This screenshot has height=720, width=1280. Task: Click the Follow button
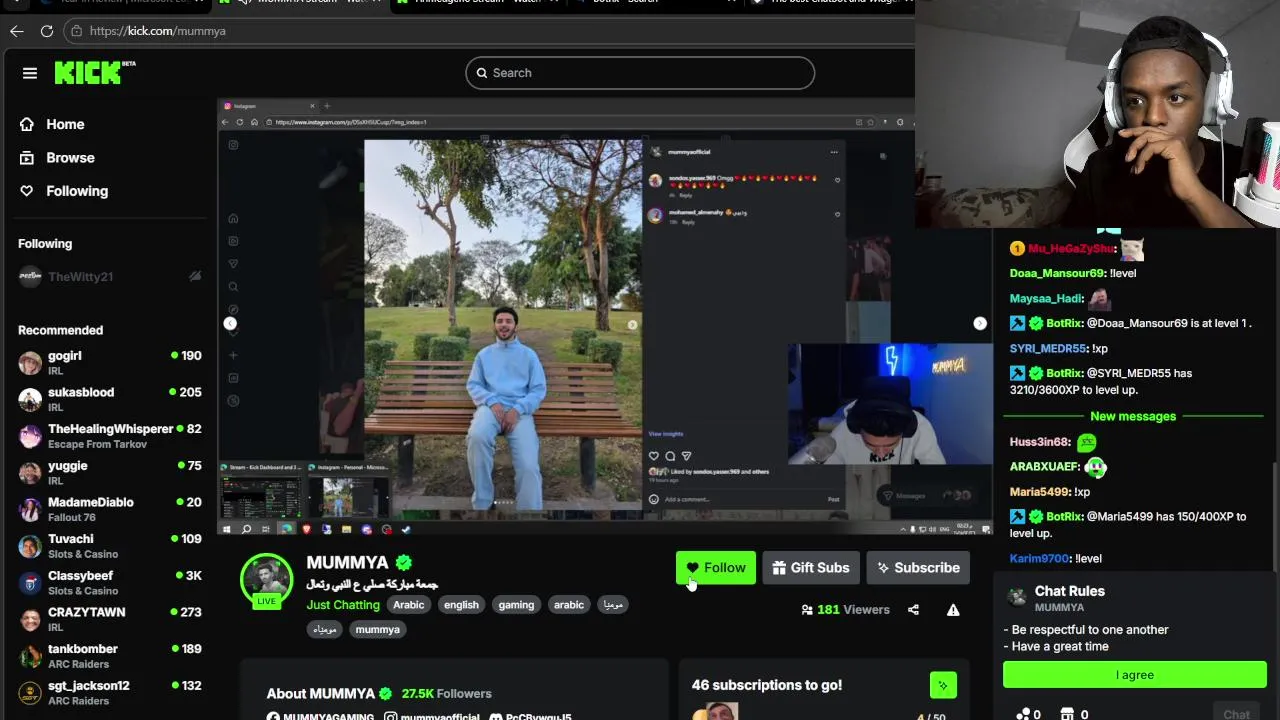point(716,568)
